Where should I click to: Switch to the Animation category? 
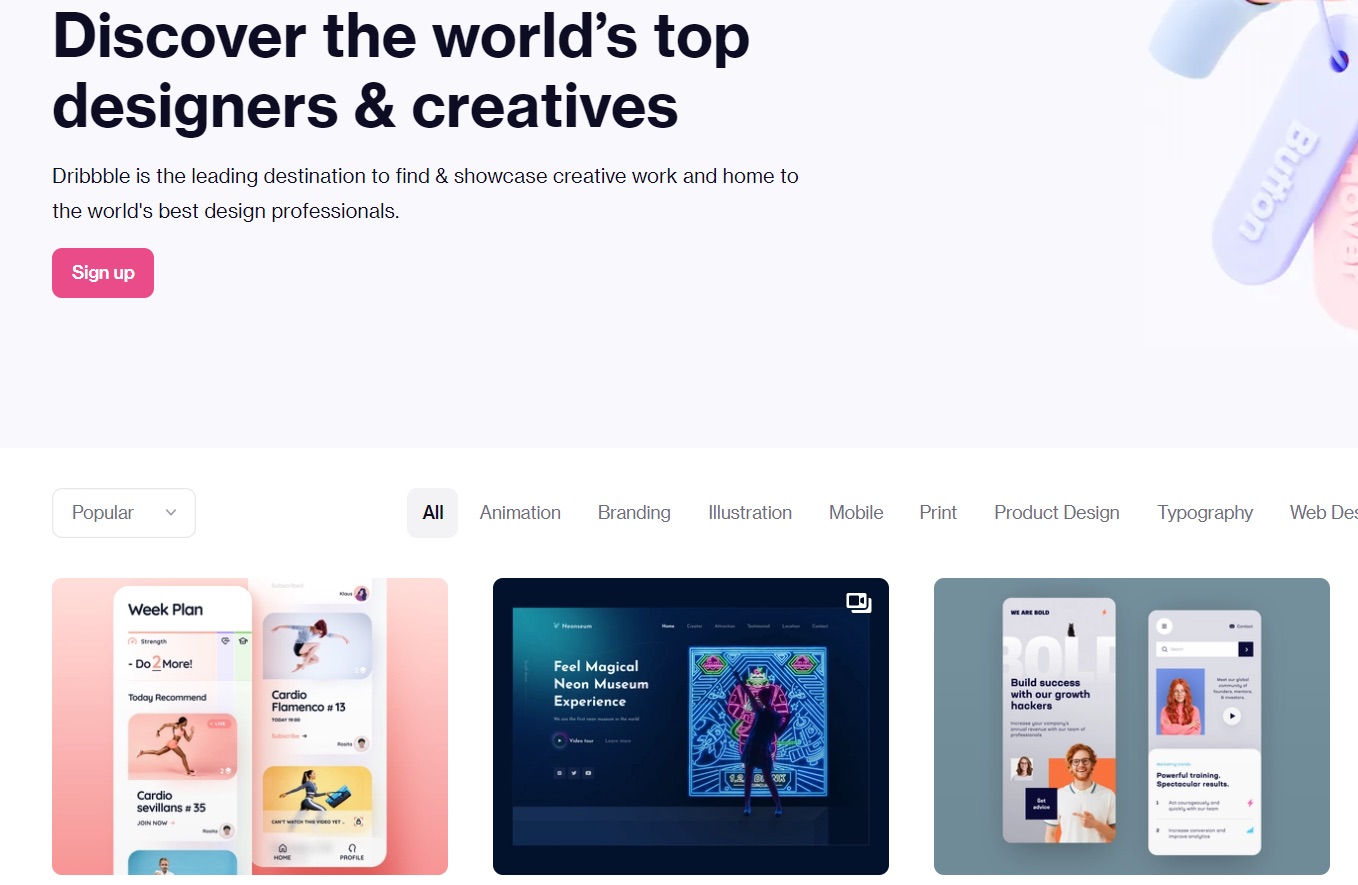(x=520, y=513)
